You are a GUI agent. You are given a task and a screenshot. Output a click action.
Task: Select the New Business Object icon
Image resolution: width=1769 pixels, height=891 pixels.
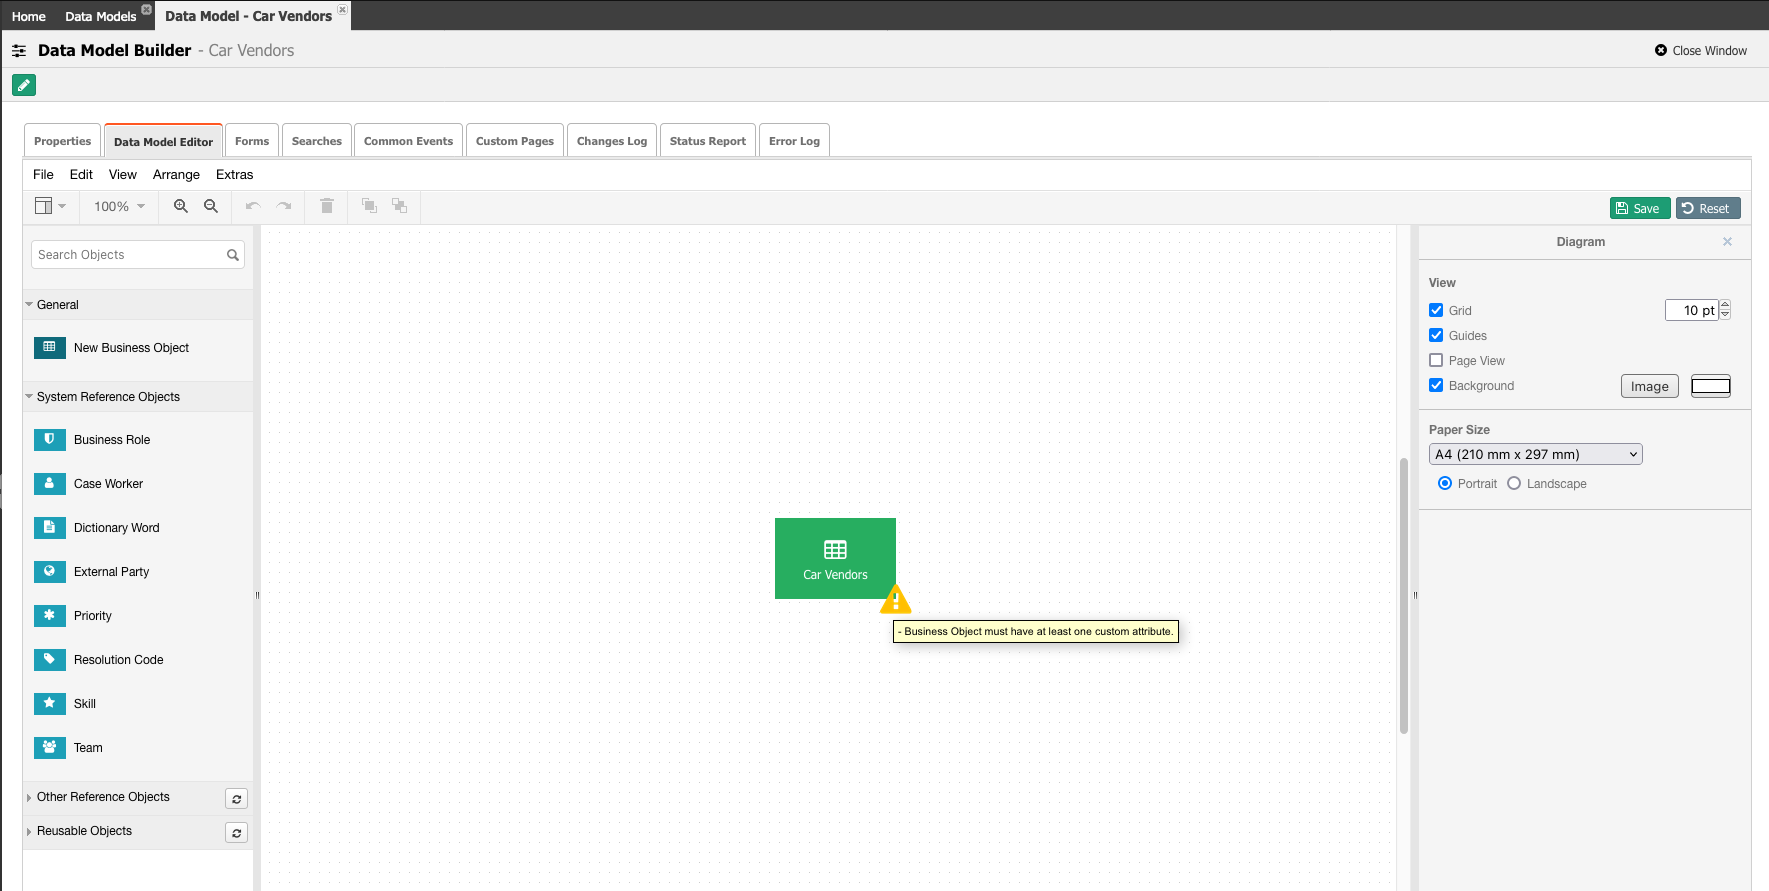50,348
